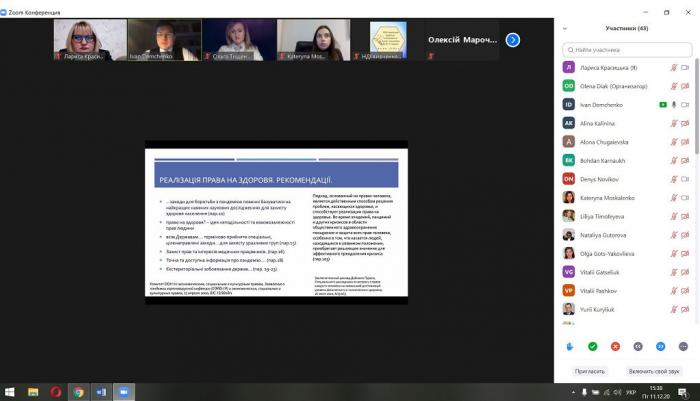Click camera icon for Denys Novikov

(x=685, y=180)
